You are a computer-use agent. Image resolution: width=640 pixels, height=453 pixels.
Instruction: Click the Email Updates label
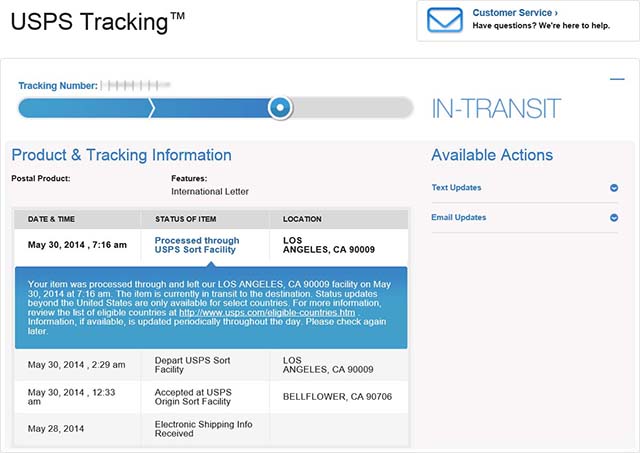tap(458, 217)
